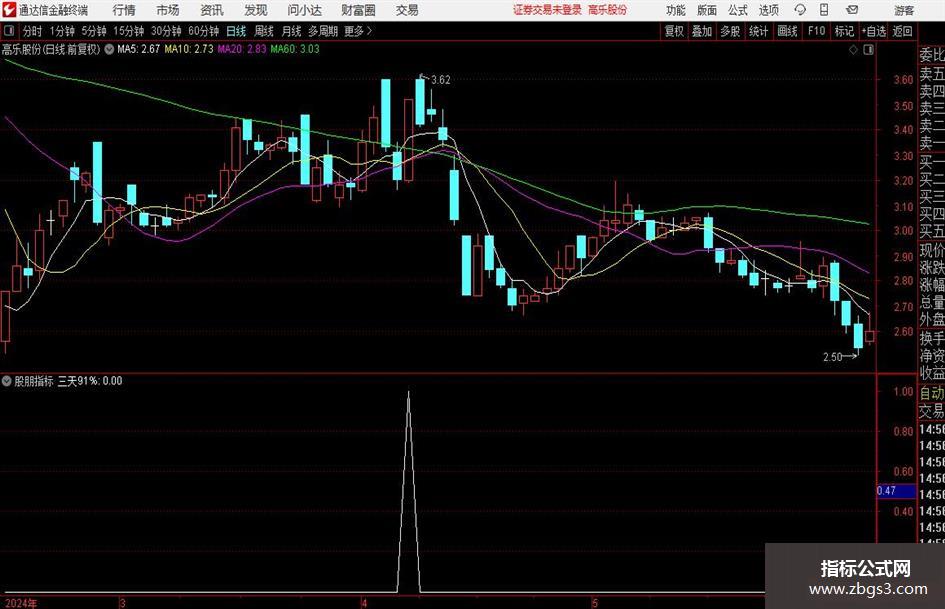Click the month 4 marker on the time axis
The height and width of the screenshot is (609, 945).
tap(364, 603)
